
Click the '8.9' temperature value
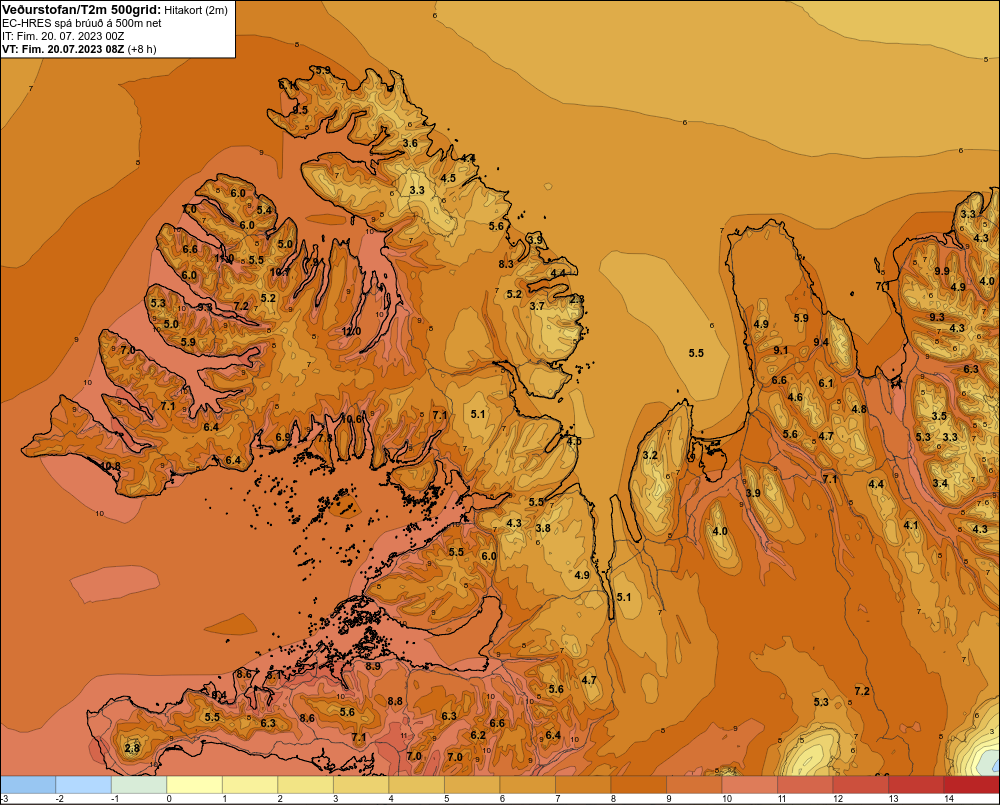point(373,666)
